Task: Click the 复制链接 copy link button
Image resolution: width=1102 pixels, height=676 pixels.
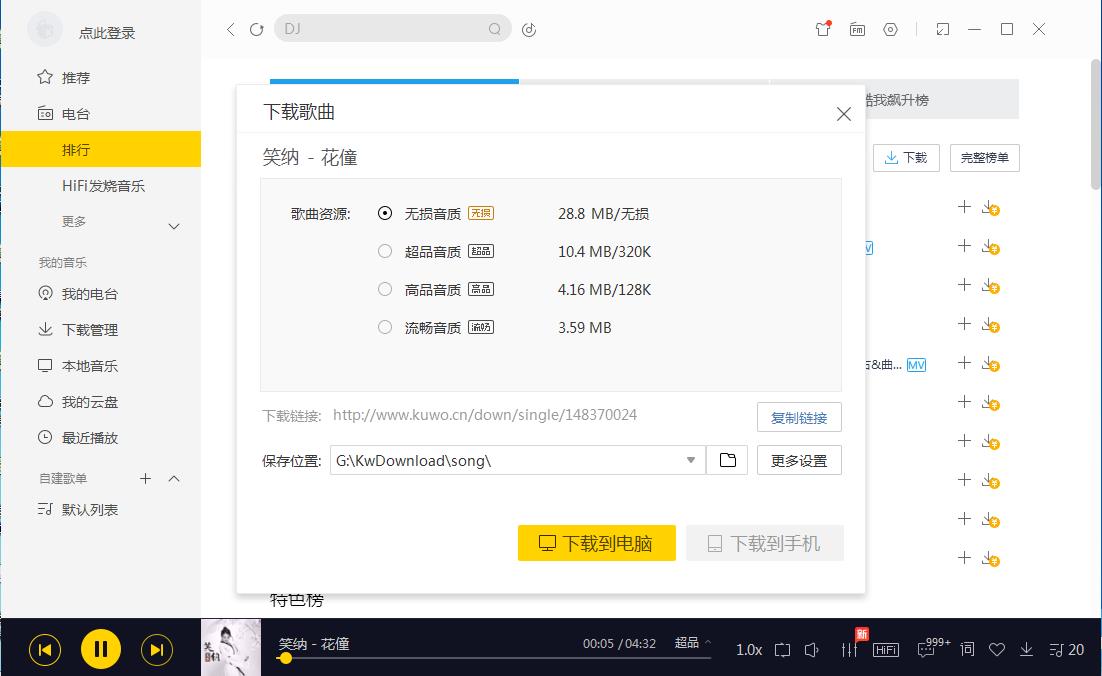Action: pyautogui.click(x=799, y=417)
